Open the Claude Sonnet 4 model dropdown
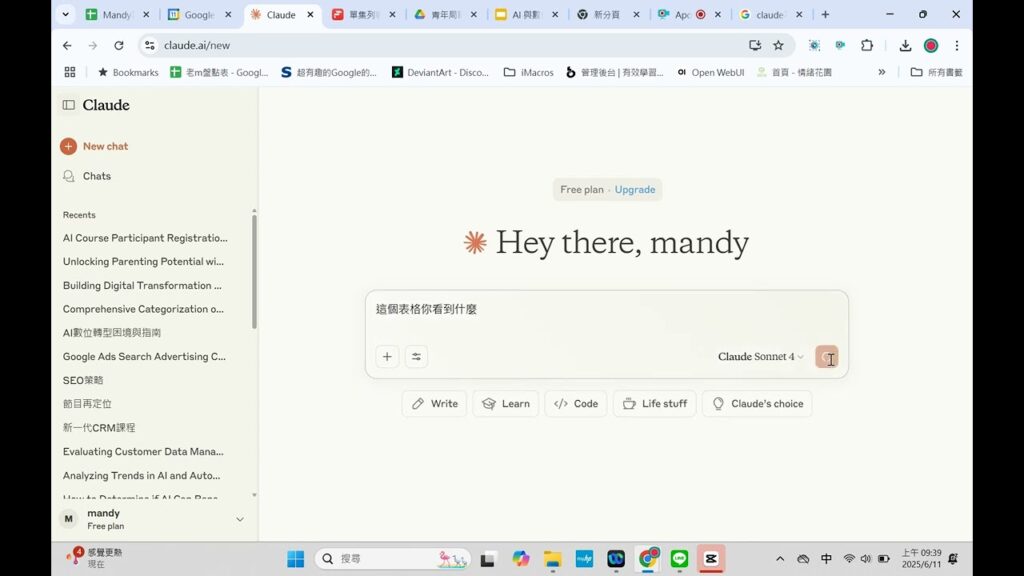The width and height of the screenshot is (1024, 576). coord(760,357)
